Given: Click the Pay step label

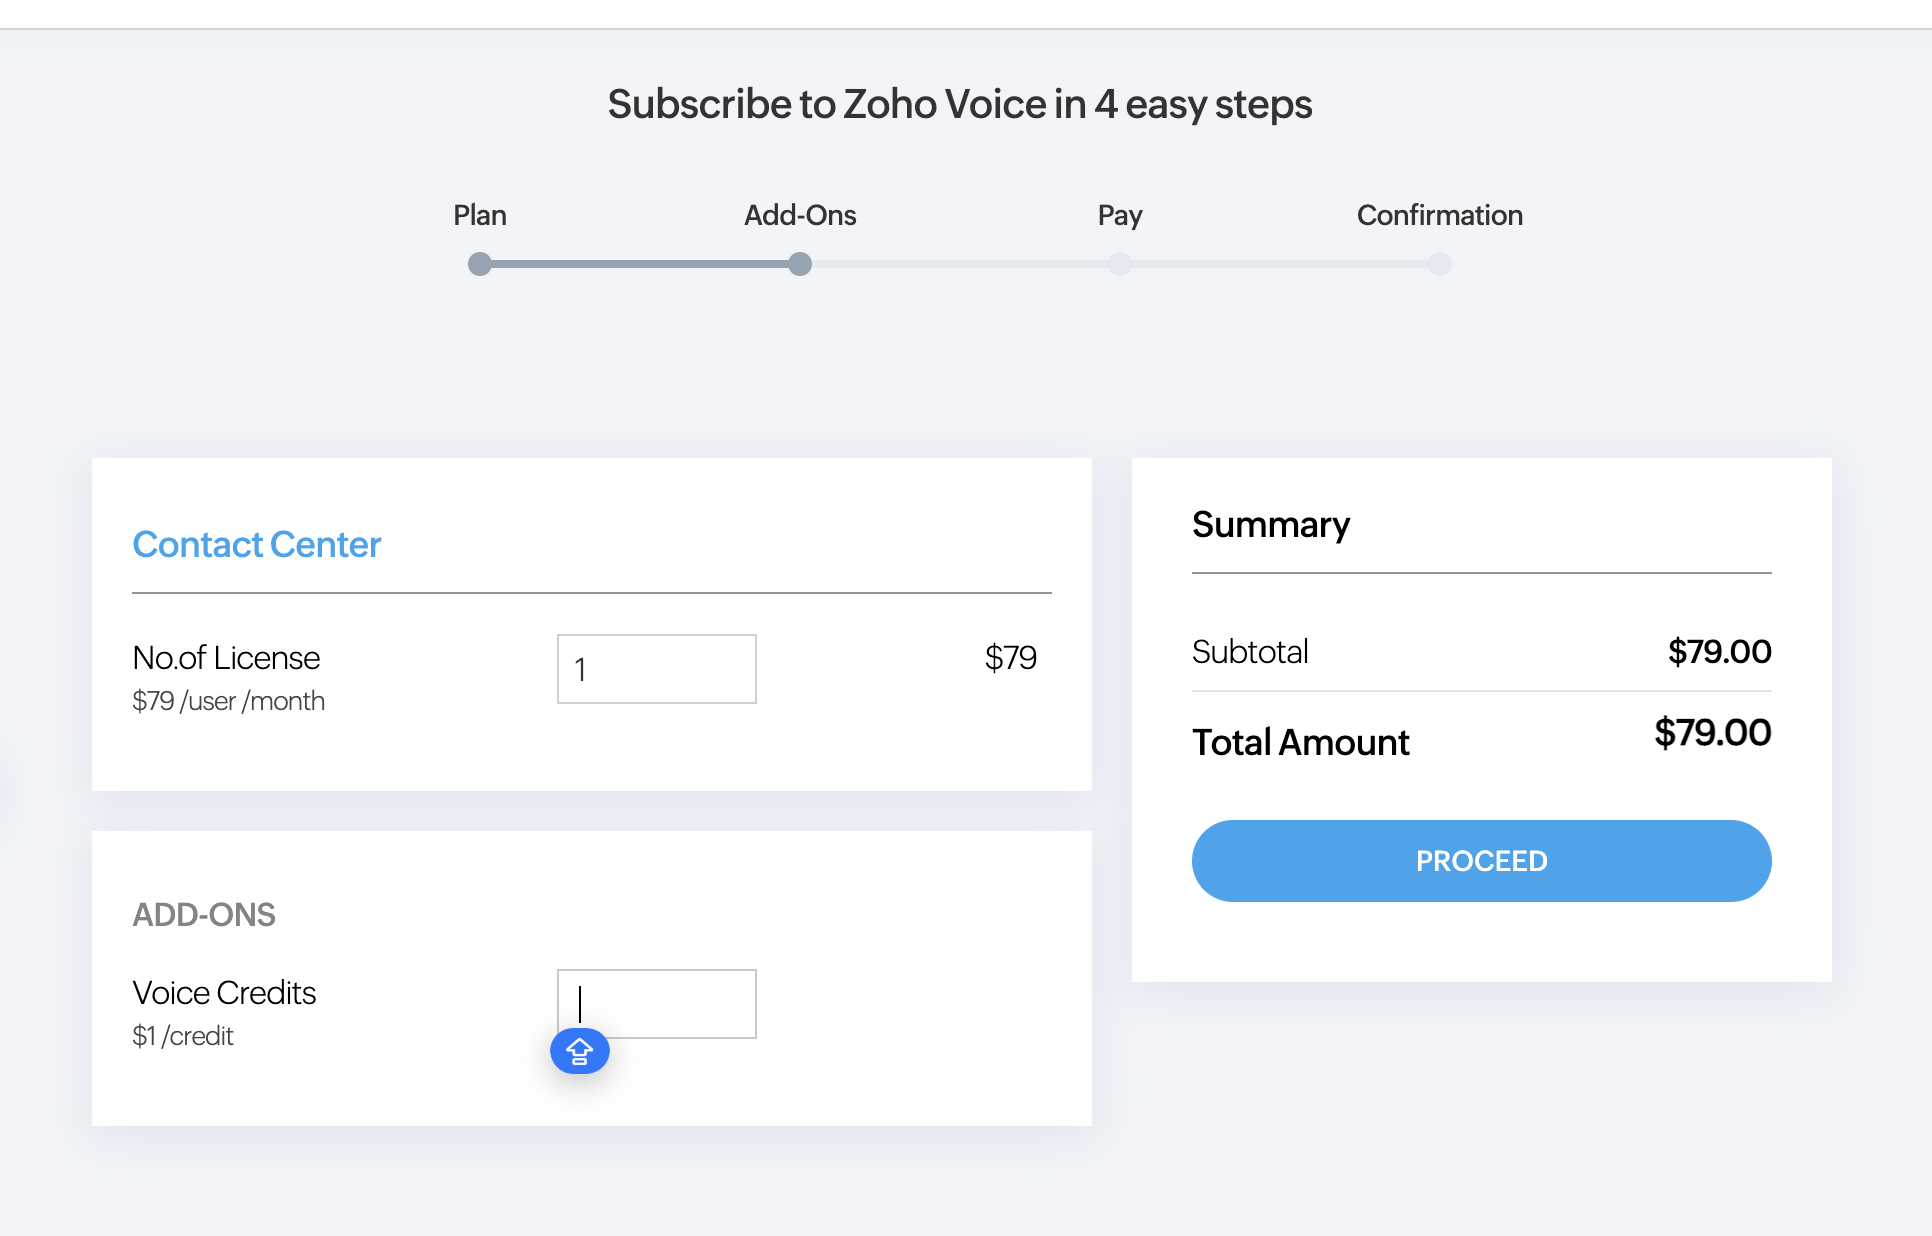Looking at the screenshot, I should [x=1120, y=215].
